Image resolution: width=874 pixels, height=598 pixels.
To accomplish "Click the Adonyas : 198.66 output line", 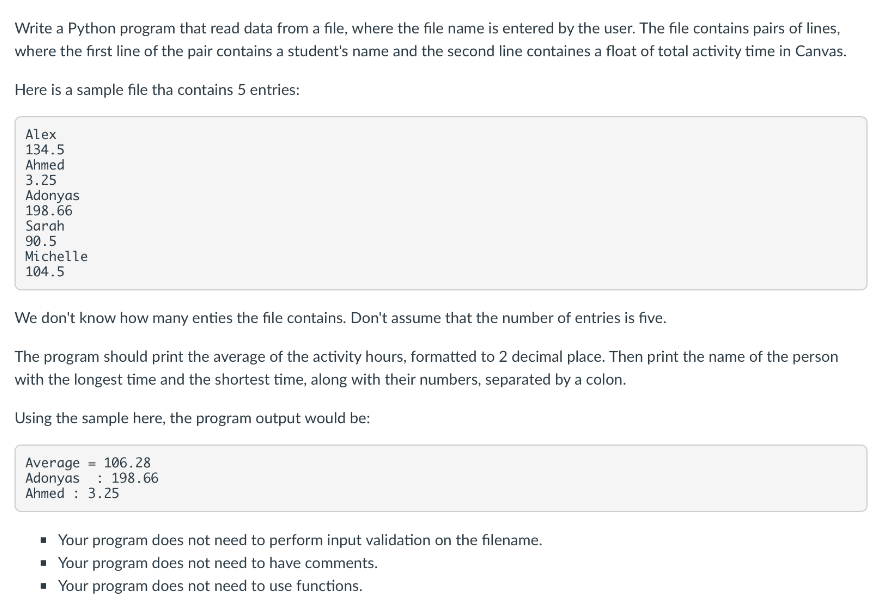I will (92, 478).
